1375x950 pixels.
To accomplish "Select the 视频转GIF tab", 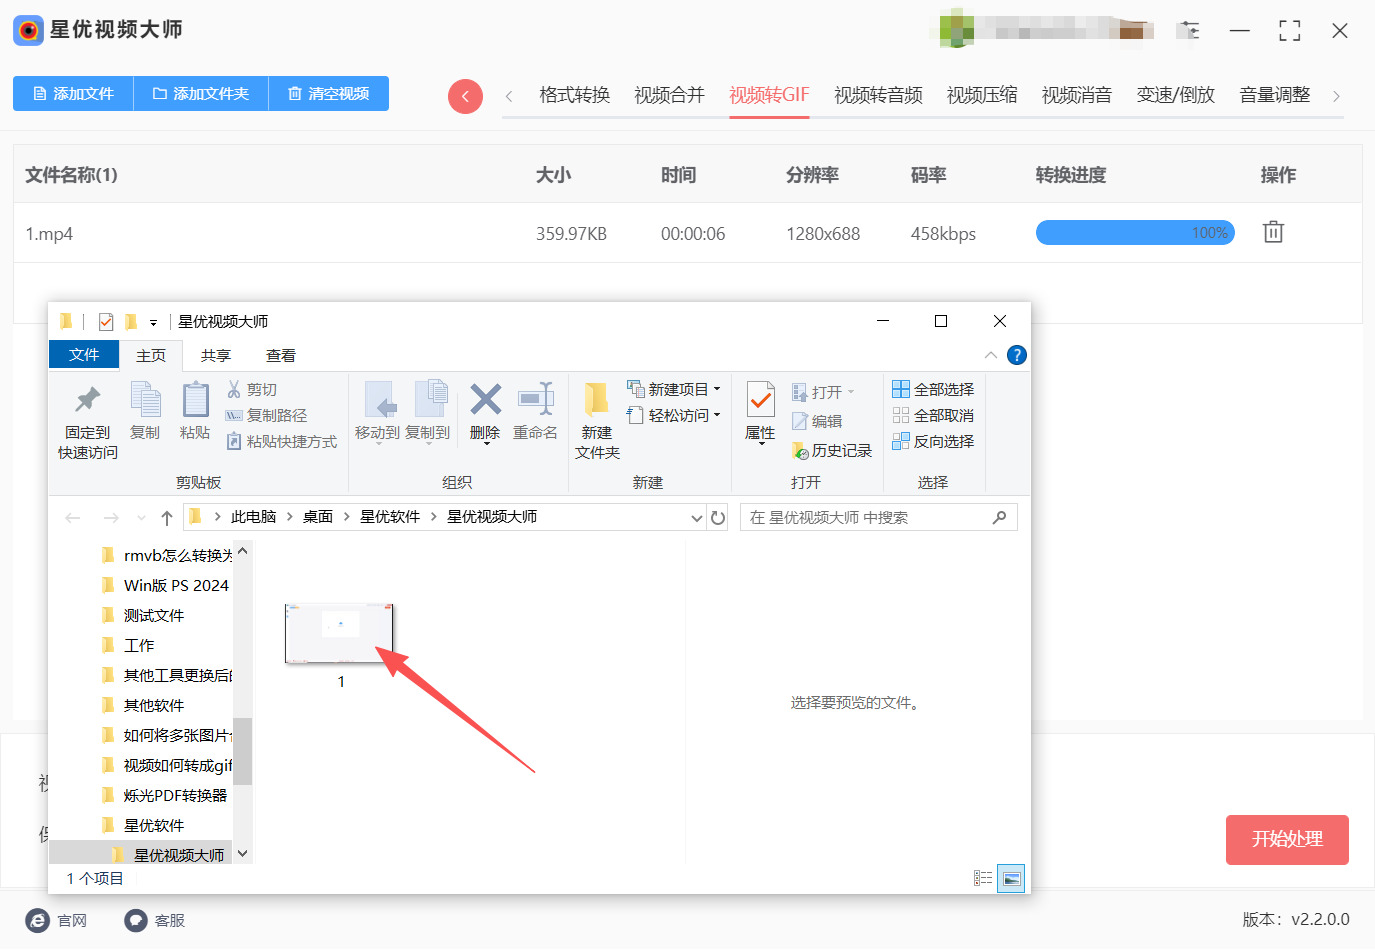I will coord(769,95).
